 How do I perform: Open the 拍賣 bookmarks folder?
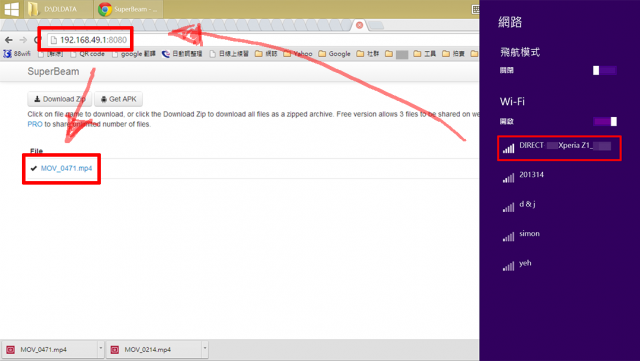click(453, 54)
